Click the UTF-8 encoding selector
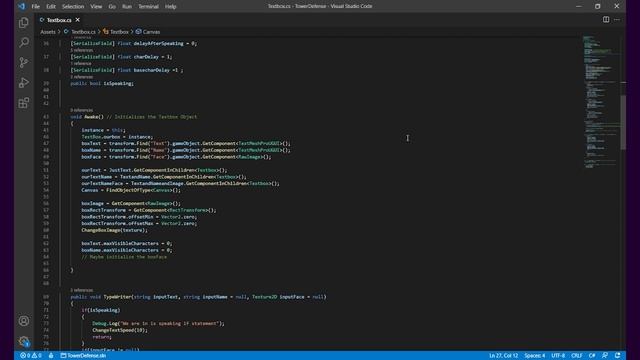 click(558, 356)
